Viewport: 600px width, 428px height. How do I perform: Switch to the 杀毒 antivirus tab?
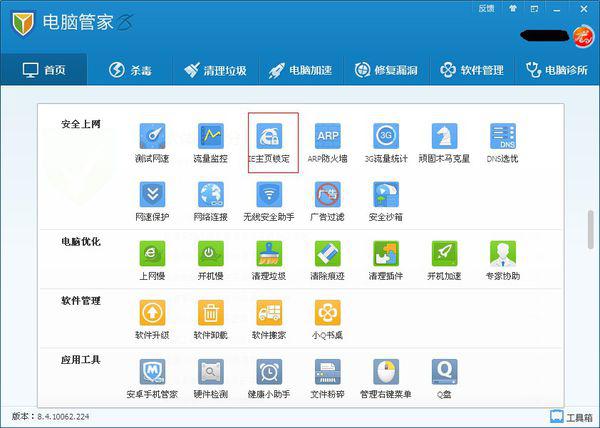[130, 70]
